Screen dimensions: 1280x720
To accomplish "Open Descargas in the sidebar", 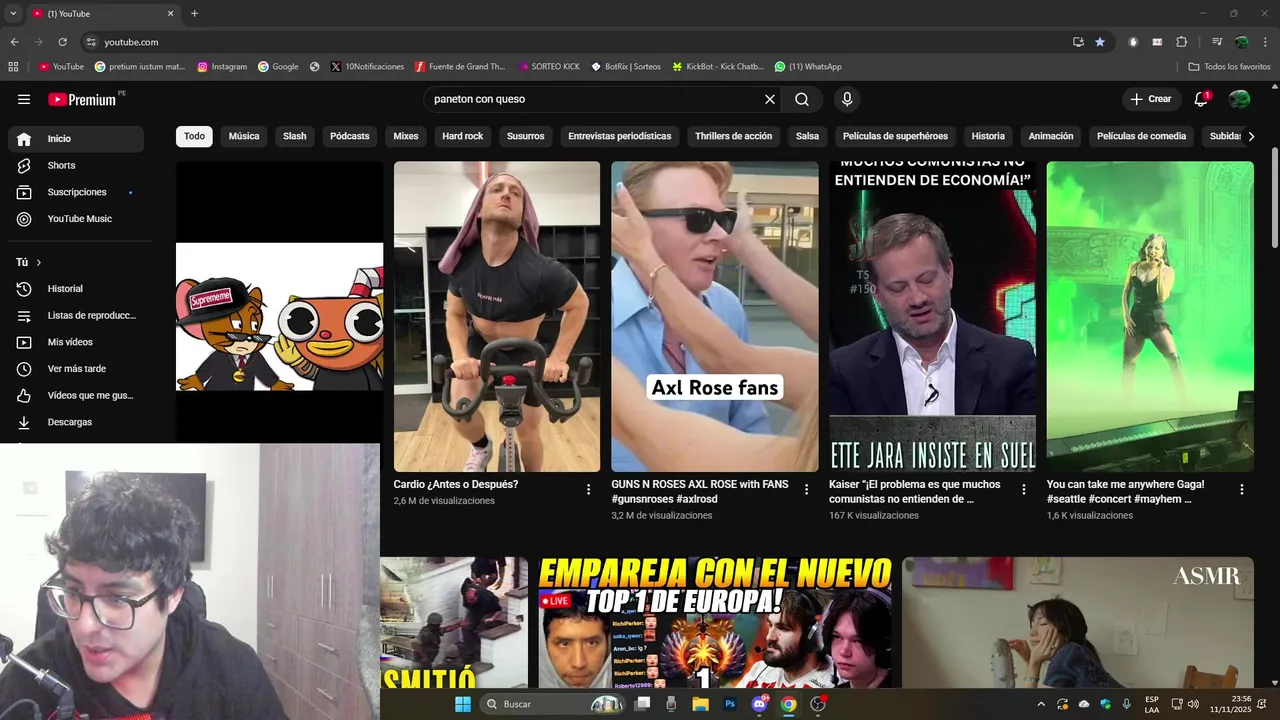I will [76, 422].
